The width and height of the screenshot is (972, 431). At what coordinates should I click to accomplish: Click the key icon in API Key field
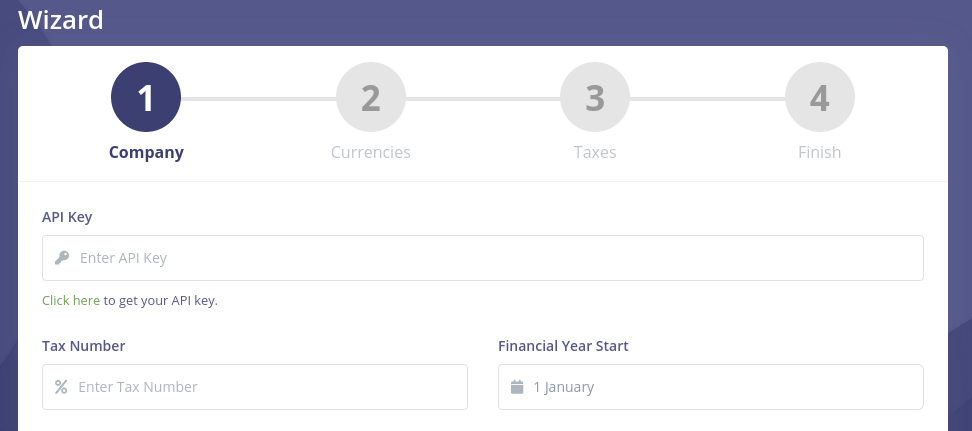coord(62,258)
